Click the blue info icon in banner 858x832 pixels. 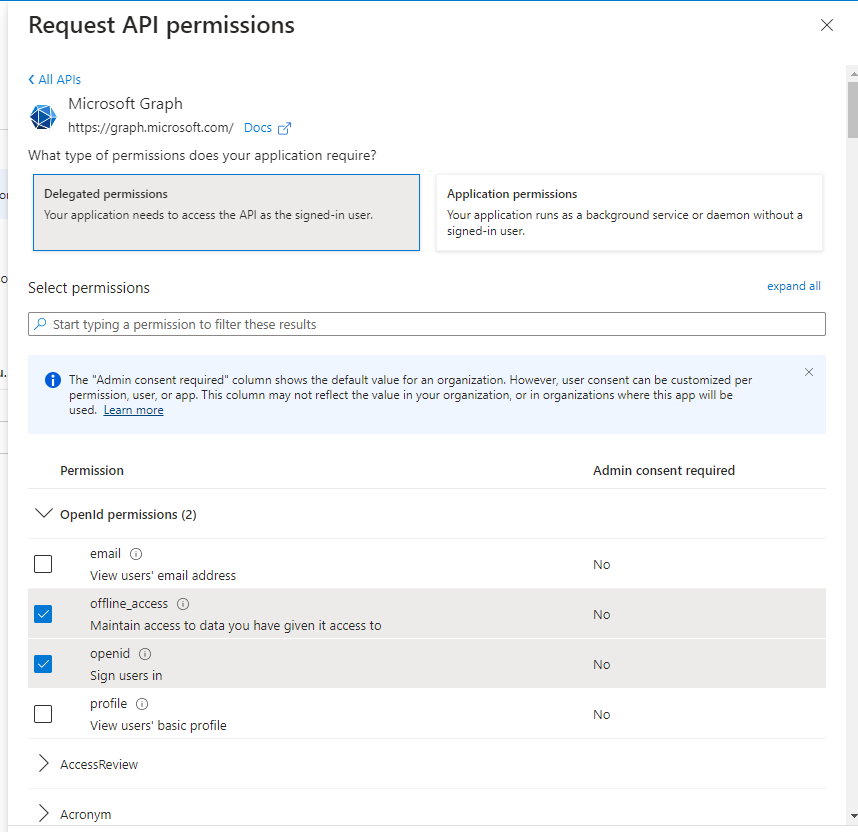(x=52, y=380)
